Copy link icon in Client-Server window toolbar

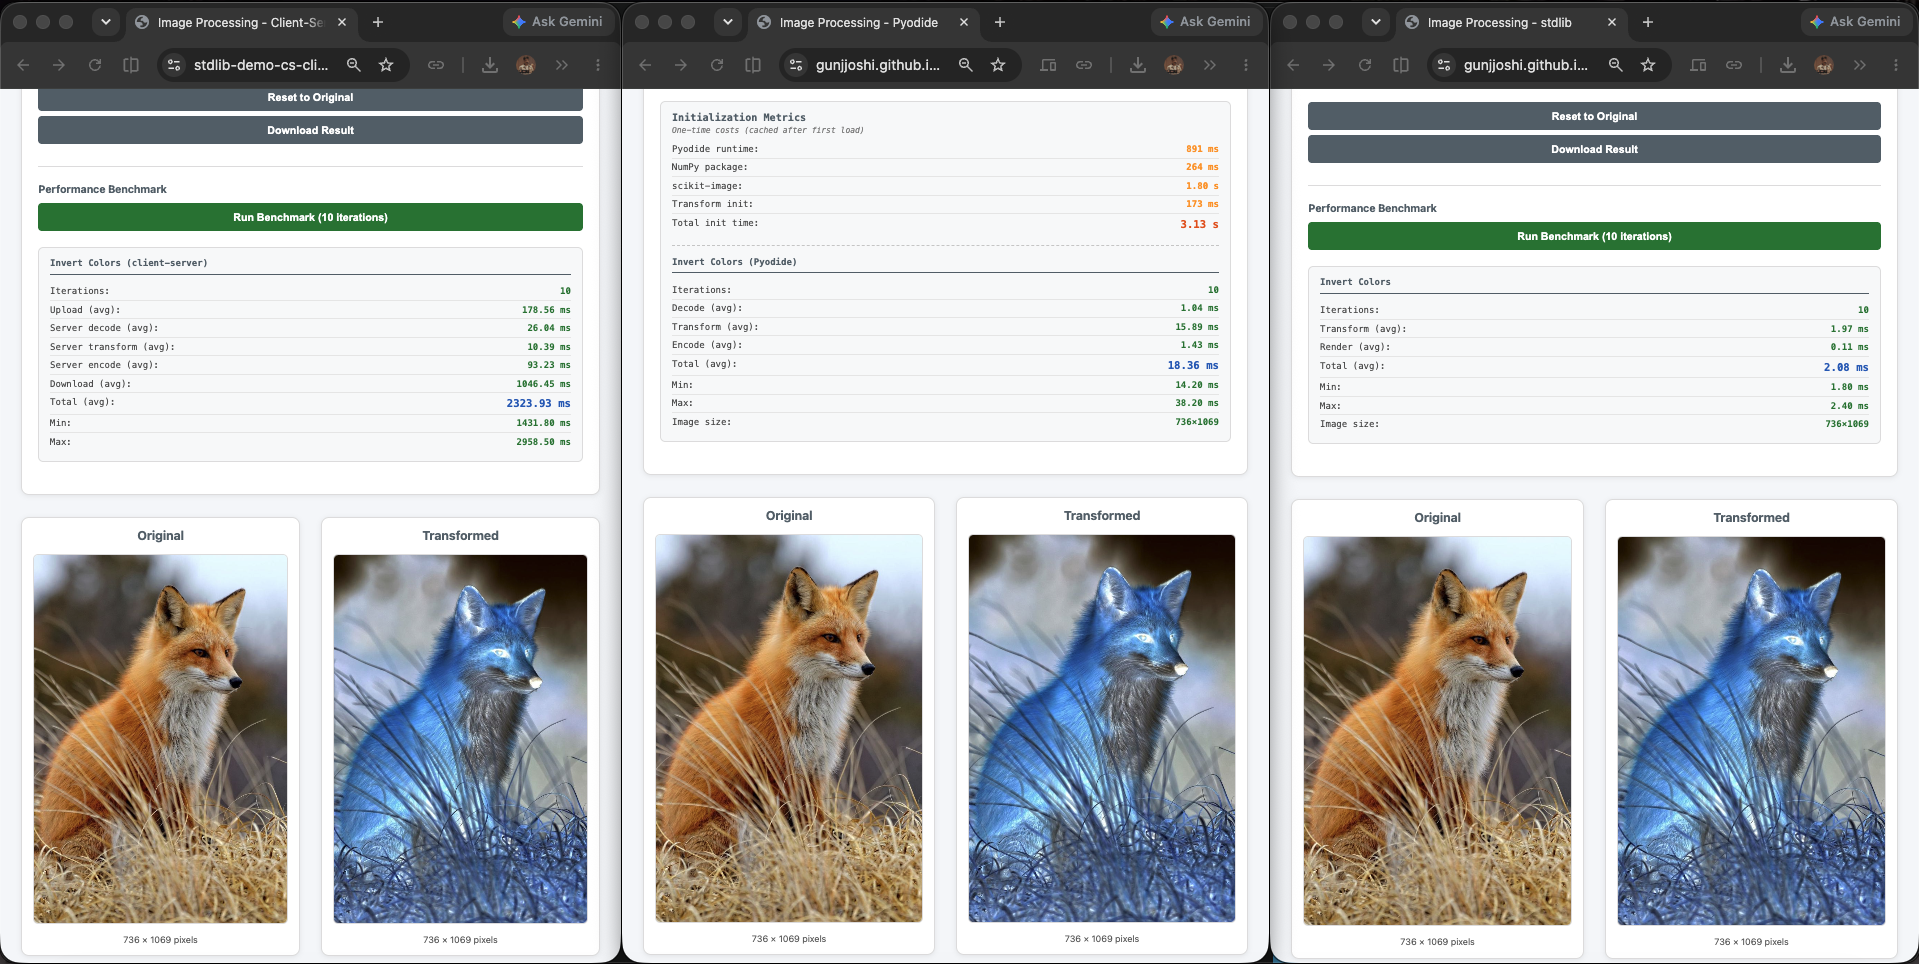[436, 65]
